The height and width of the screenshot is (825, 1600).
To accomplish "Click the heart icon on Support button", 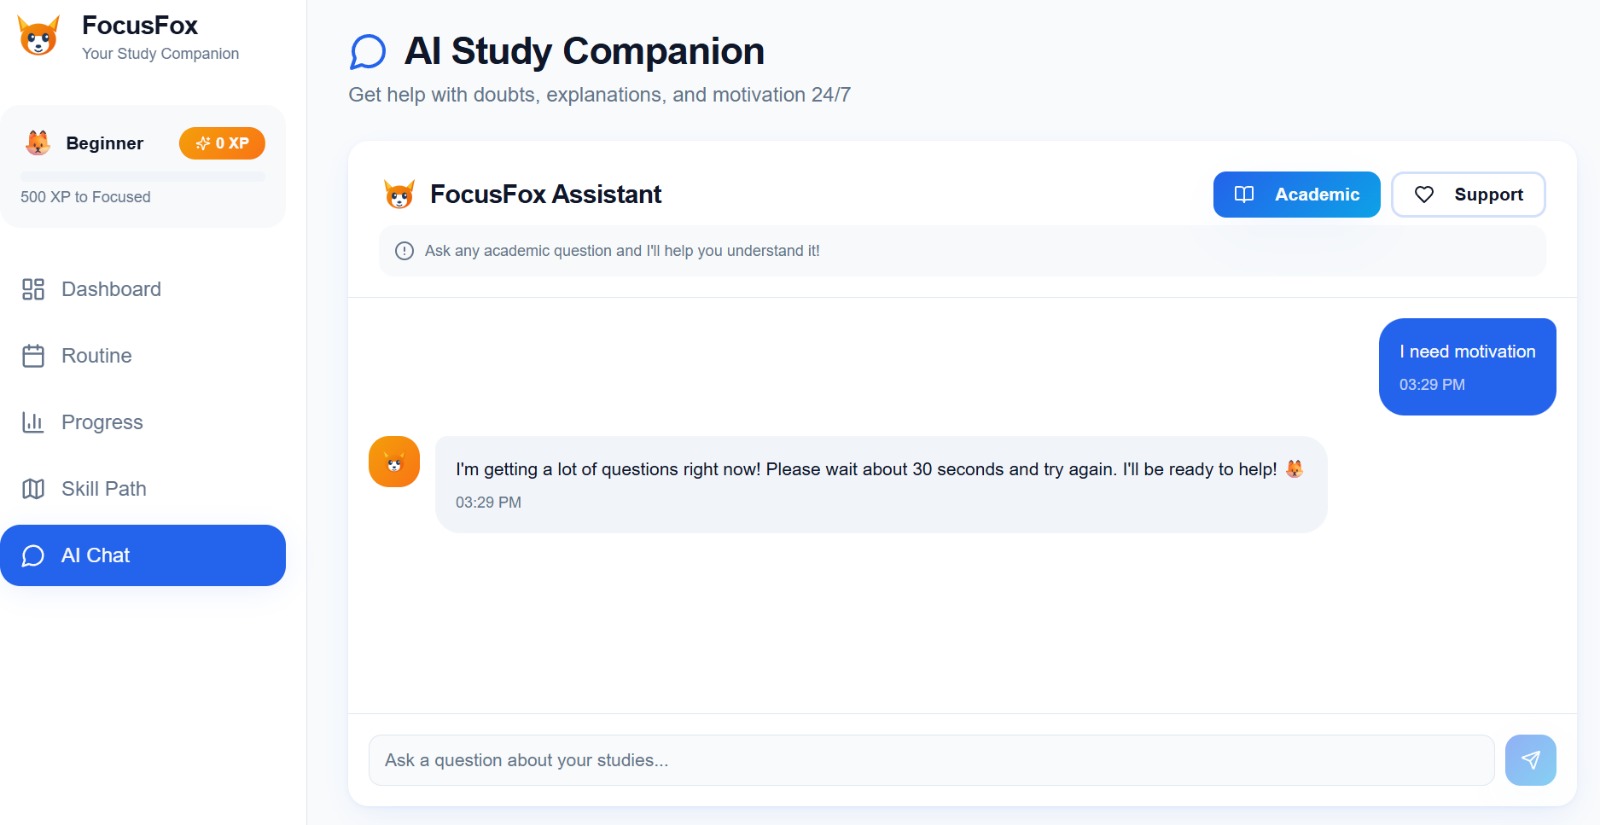I will 1424,194.
